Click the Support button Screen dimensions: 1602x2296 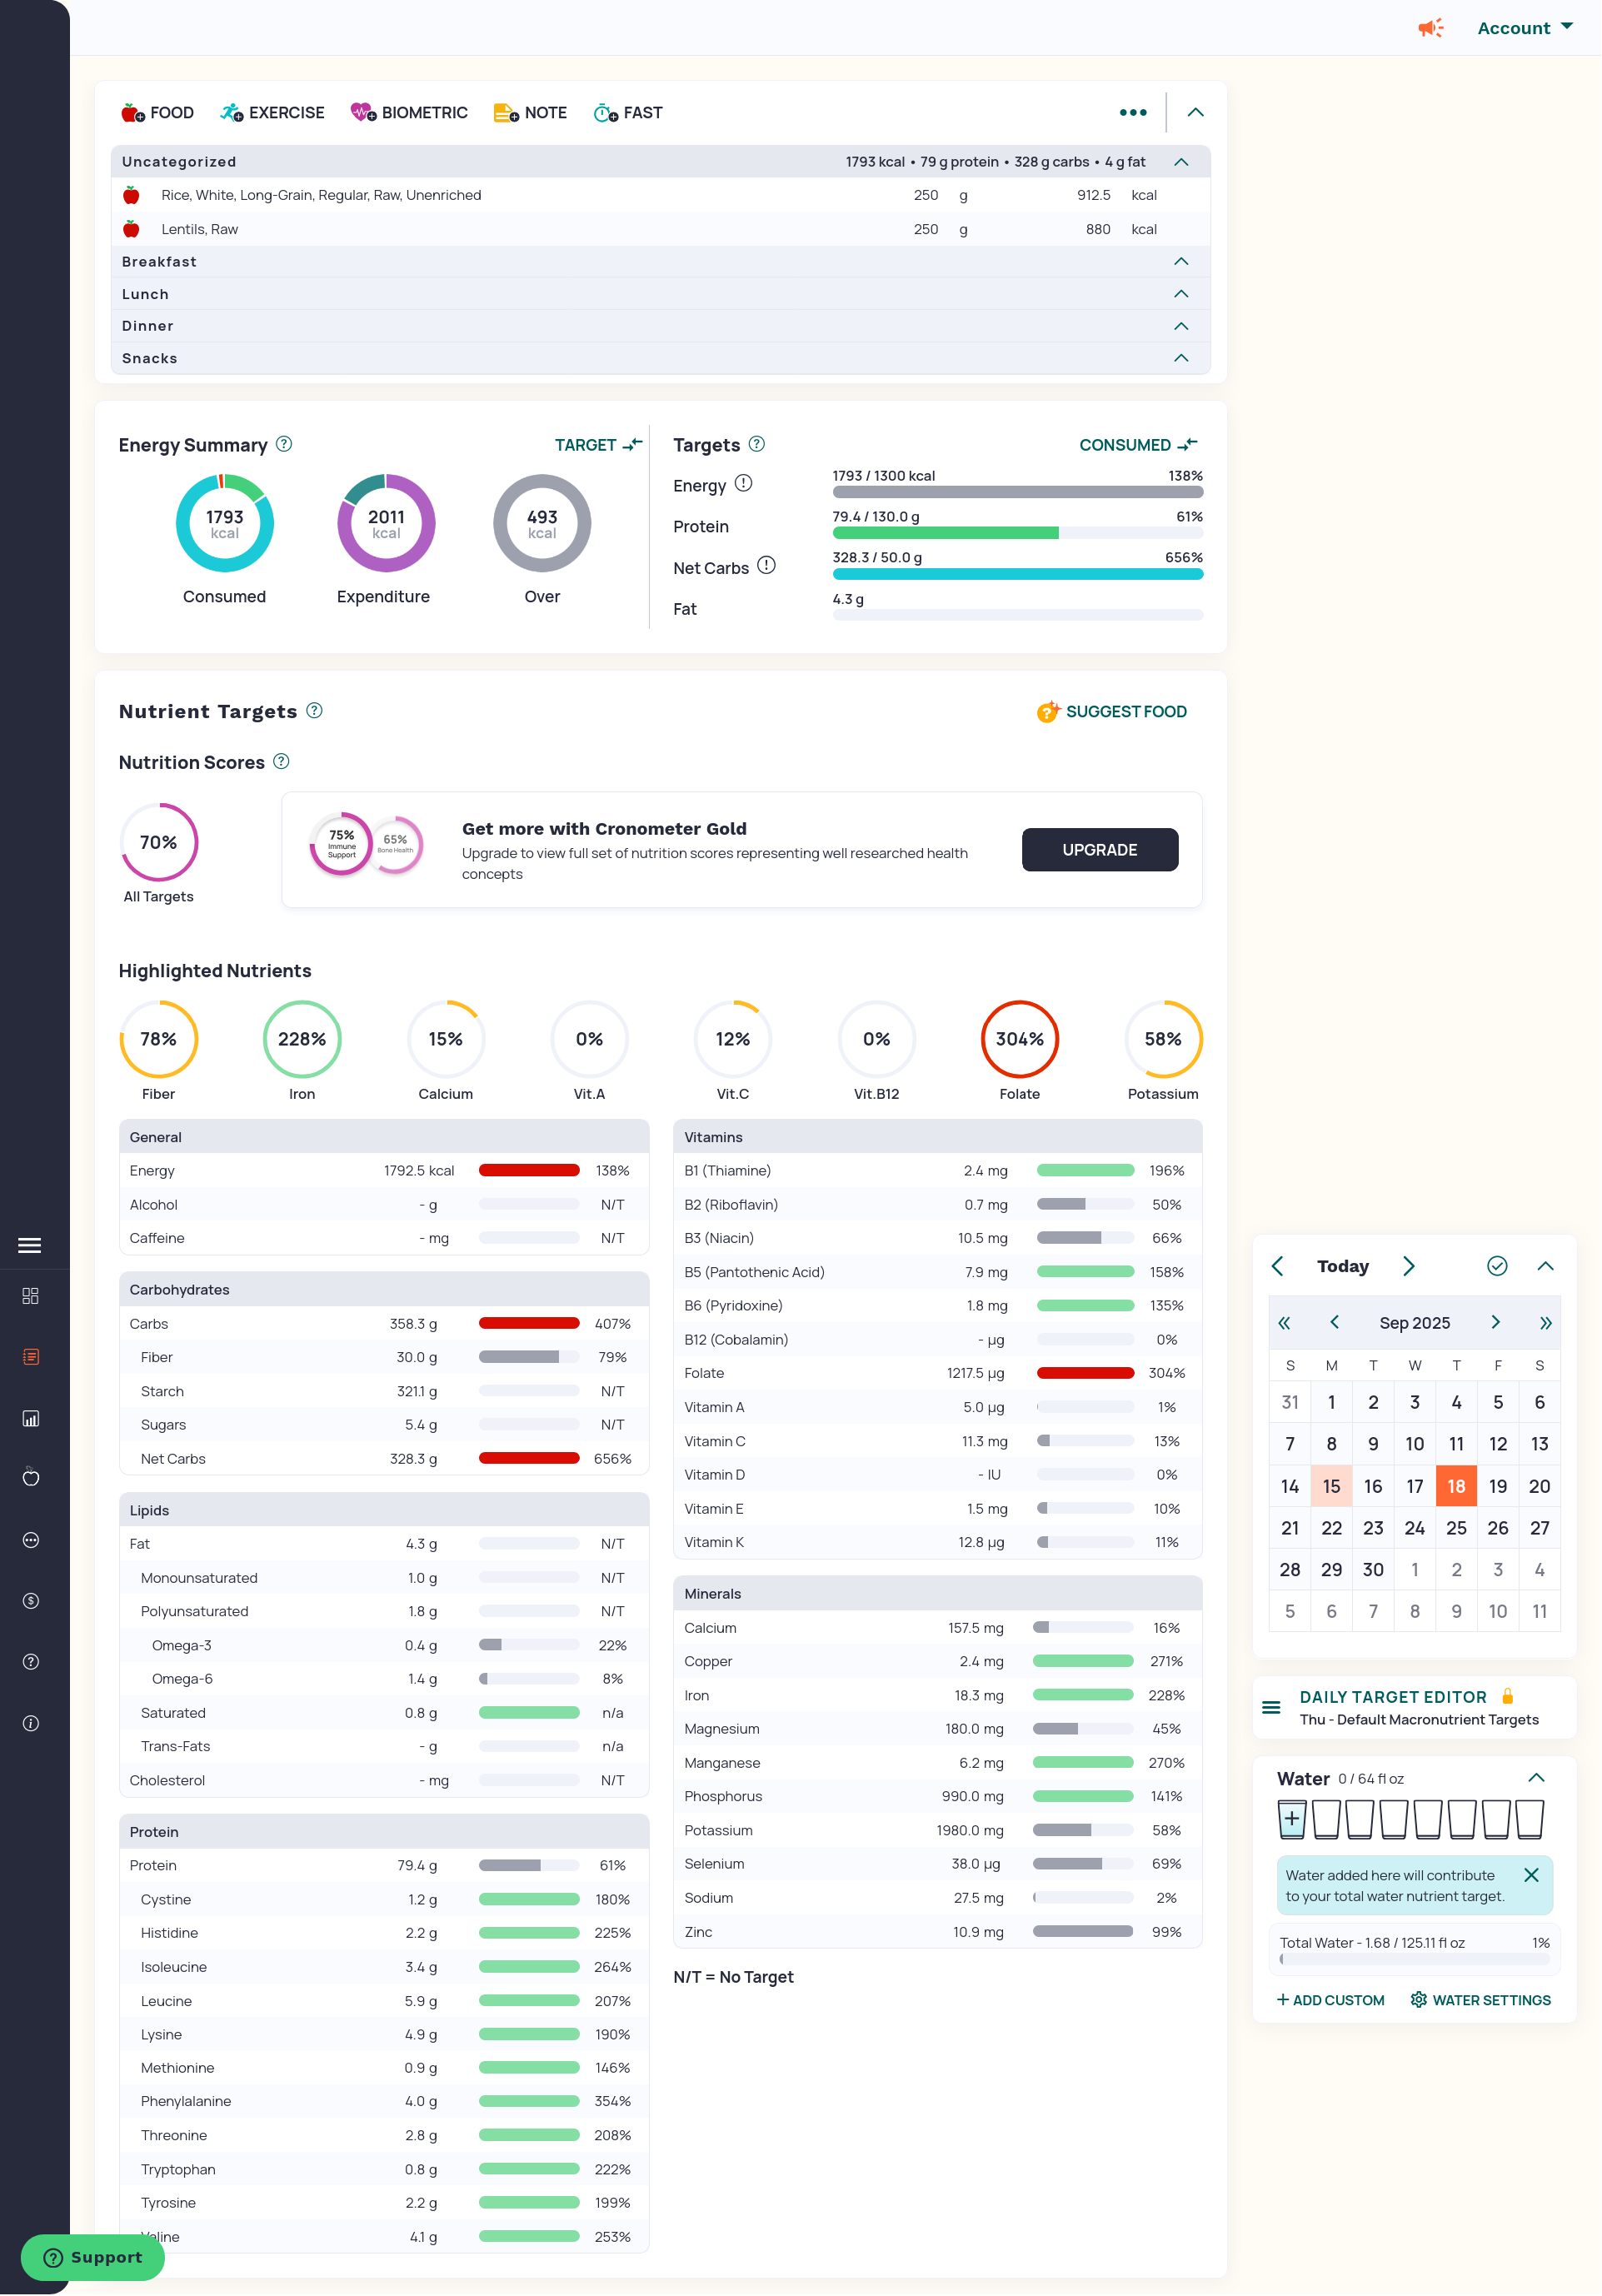(x=93, y=2257)
